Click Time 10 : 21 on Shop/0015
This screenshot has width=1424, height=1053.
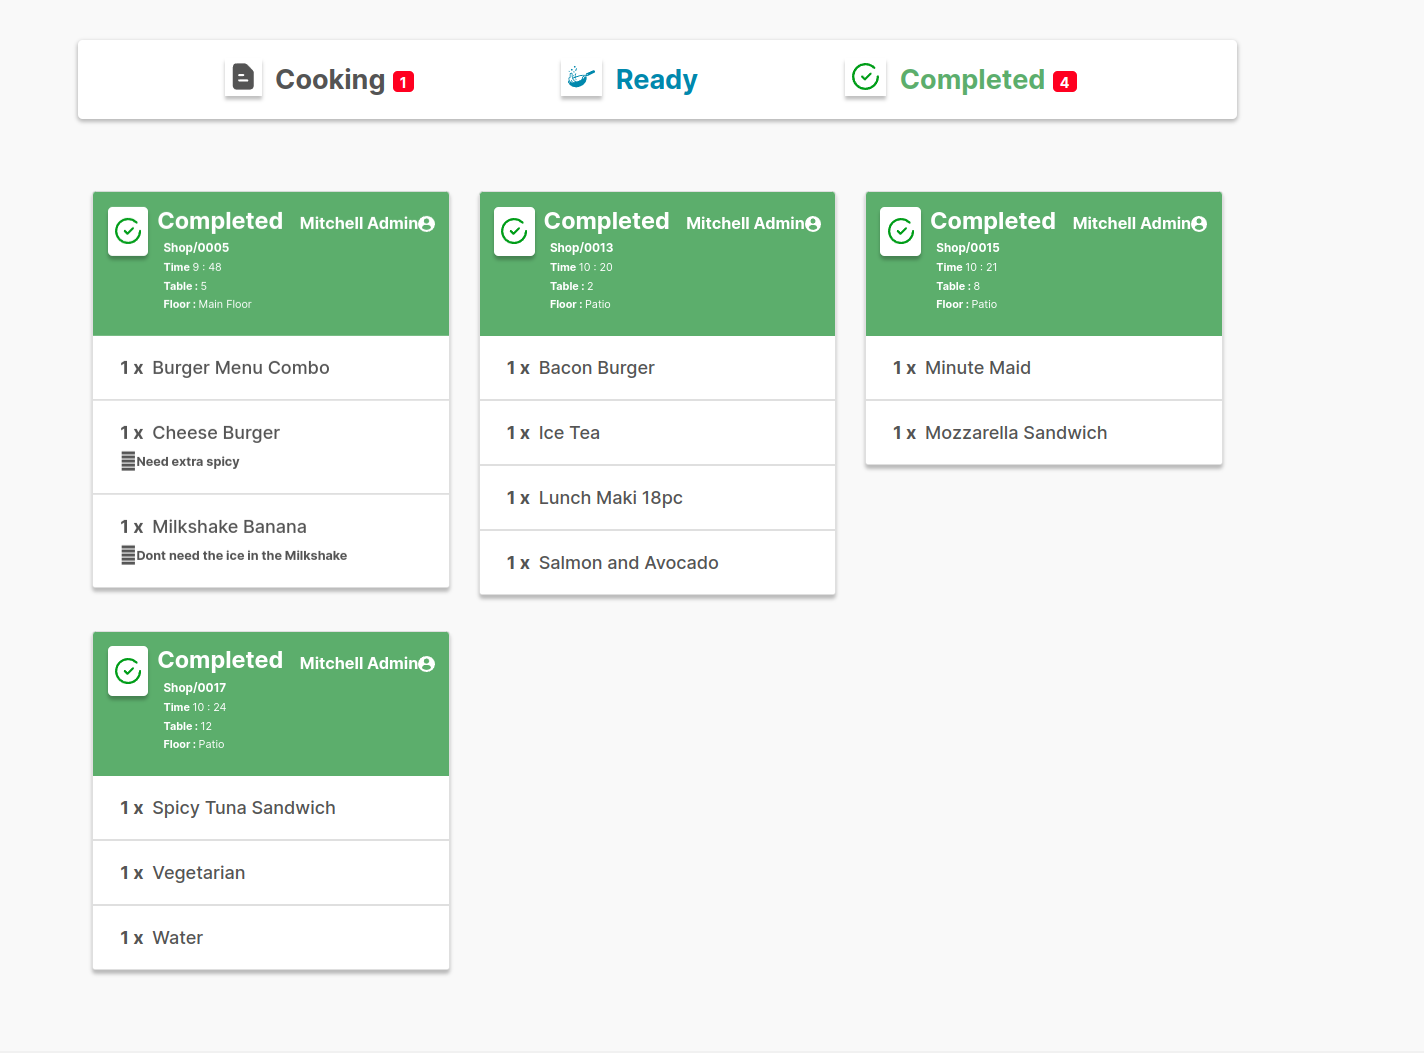coord(967,267)
